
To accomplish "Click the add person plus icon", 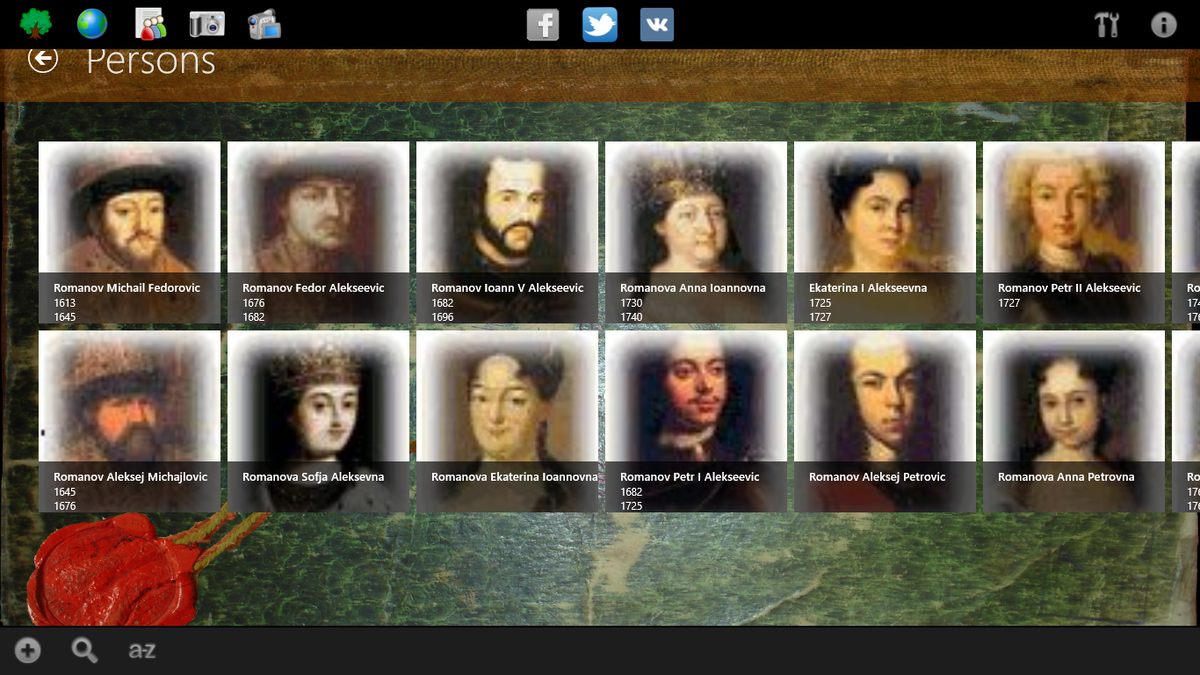I will [x=28, y=651].
